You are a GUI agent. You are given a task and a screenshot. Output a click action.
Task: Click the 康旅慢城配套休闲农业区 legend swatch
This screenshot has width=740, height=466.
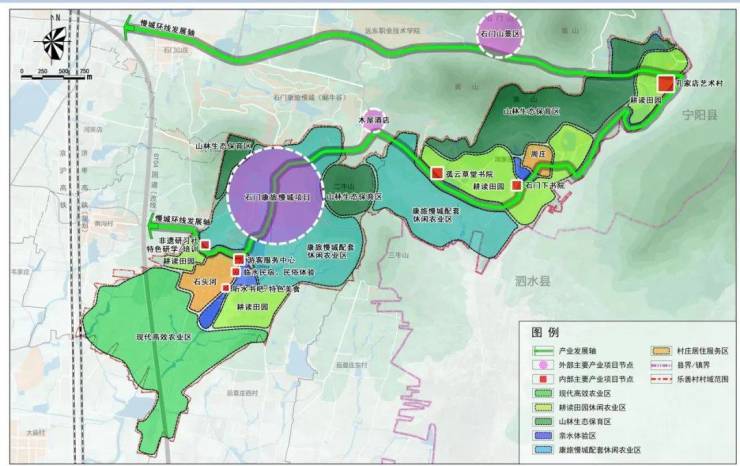tap(543, 450)
